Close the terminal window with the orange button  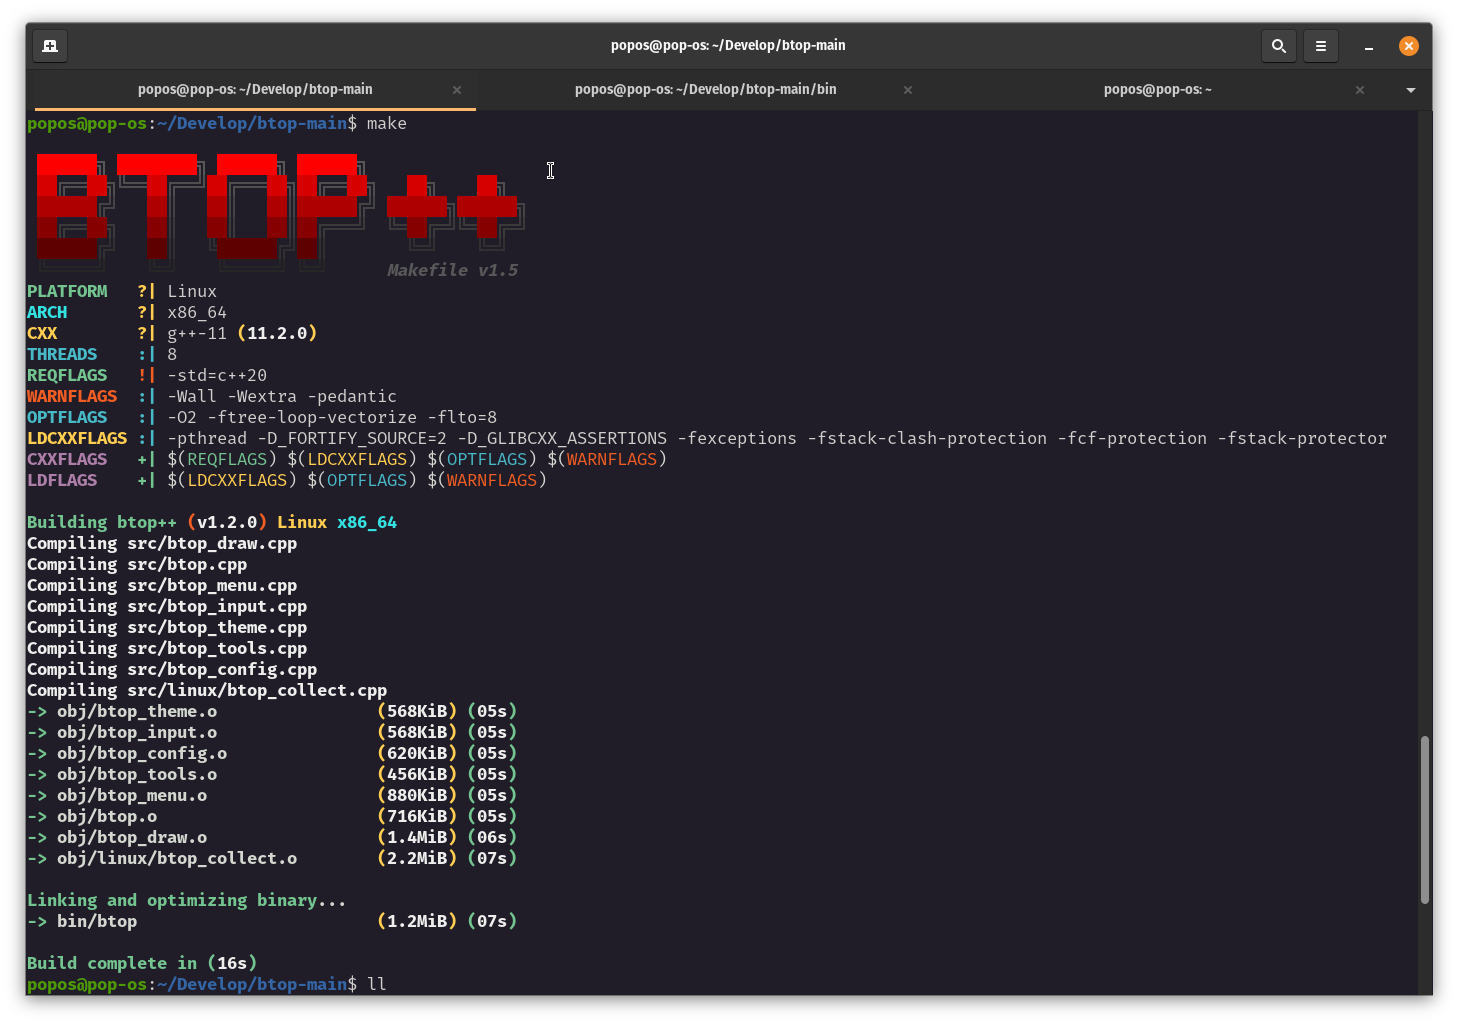(x=1408, y=46)
